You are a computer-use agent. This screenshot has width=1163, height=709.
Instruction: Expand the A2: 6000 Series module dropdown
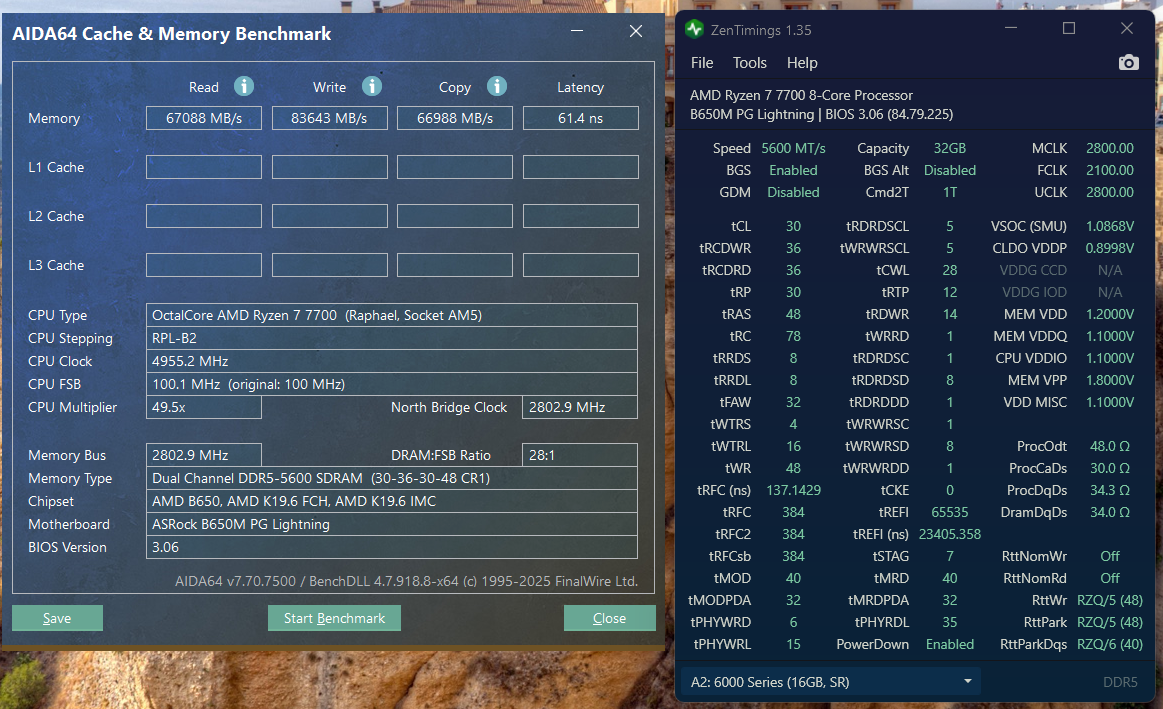point(831,682)
